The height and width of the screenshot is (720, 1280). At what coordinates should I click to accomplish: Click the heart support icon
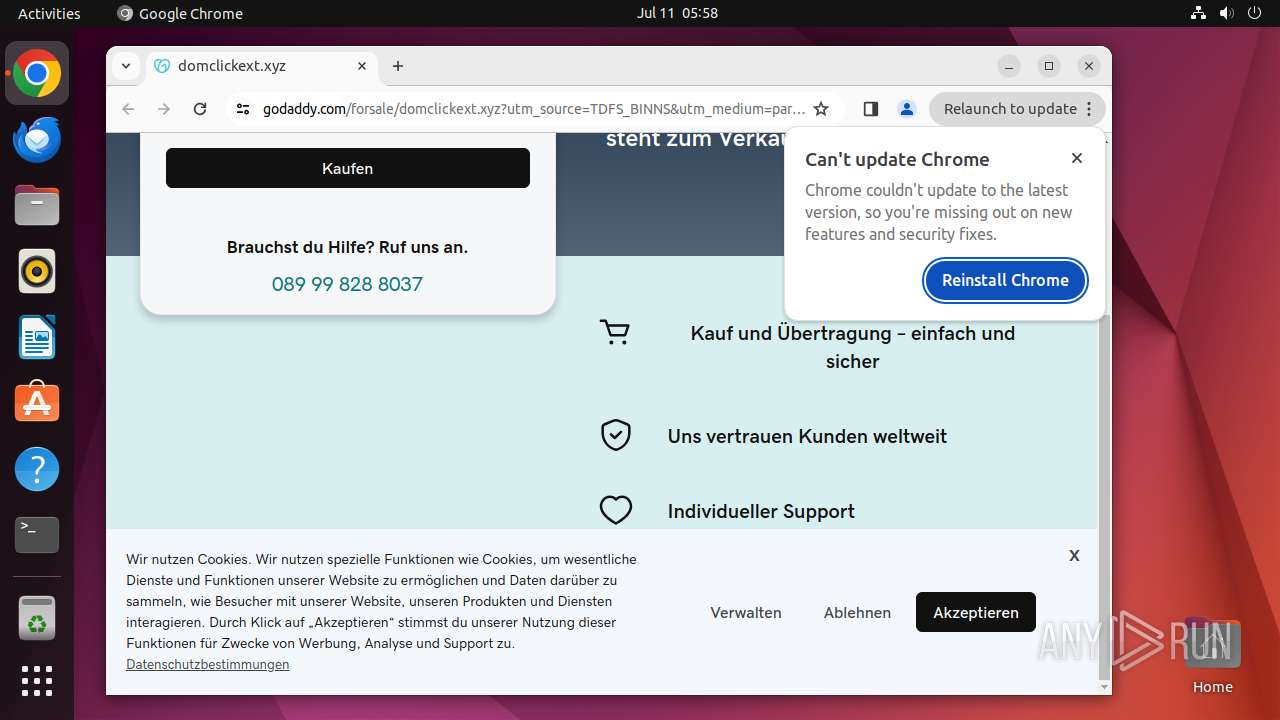[615, 510]
